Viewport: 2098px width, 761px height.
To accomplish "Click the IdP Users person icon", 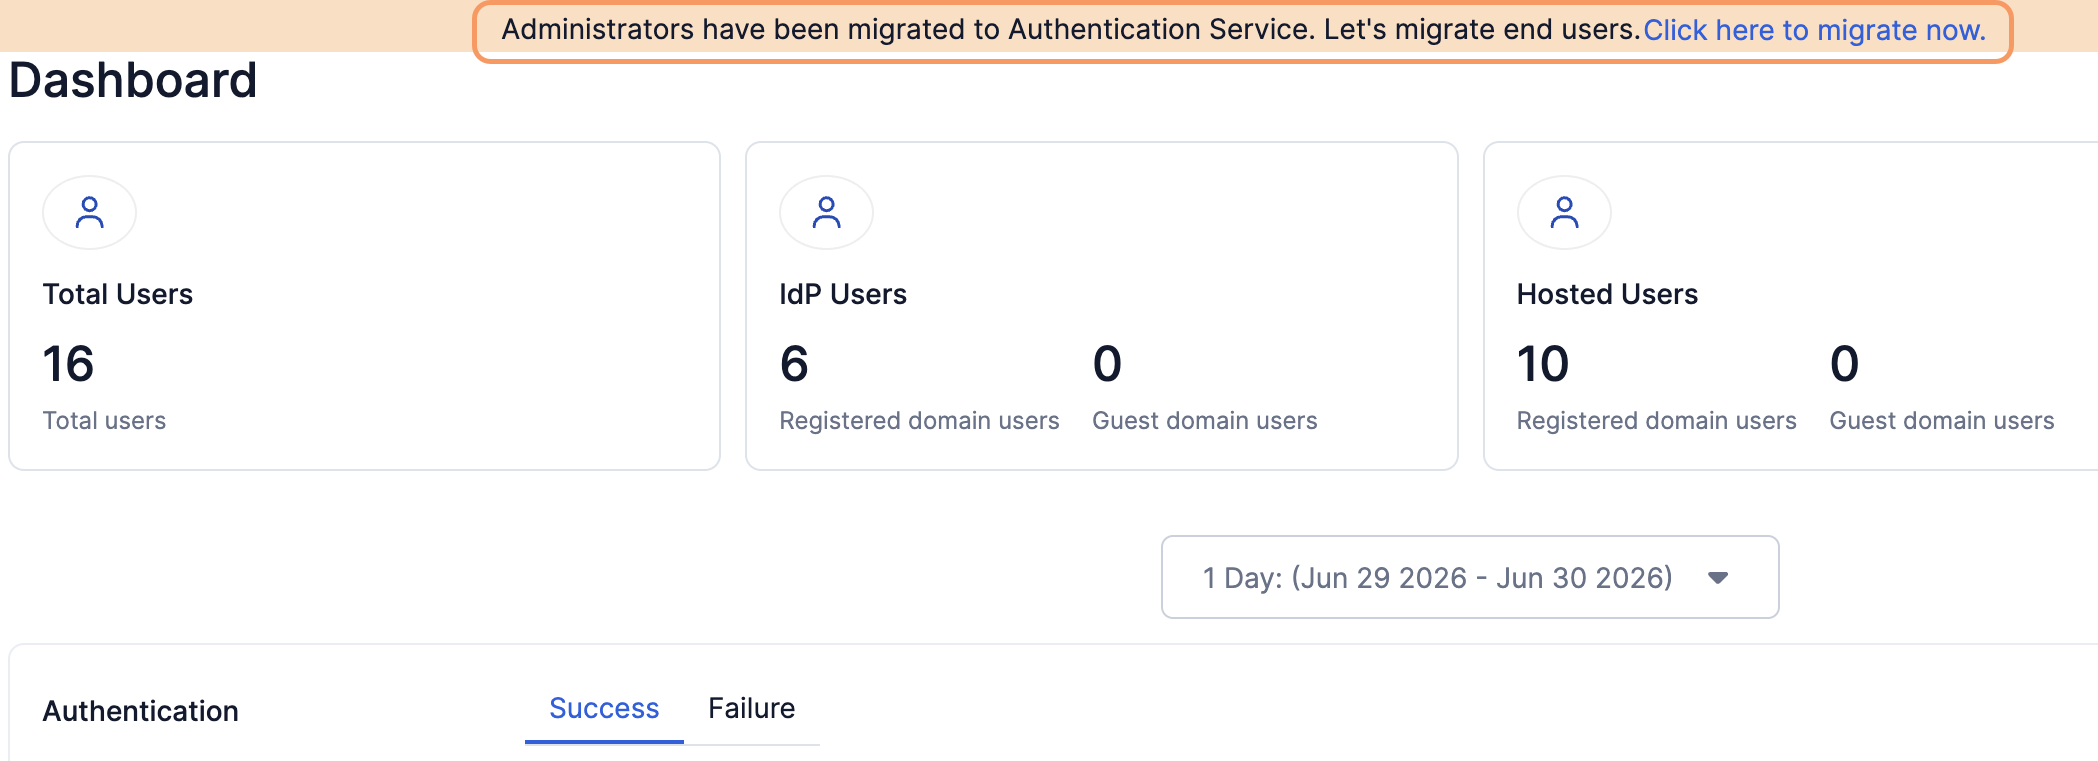I will (x=827, y=213).
